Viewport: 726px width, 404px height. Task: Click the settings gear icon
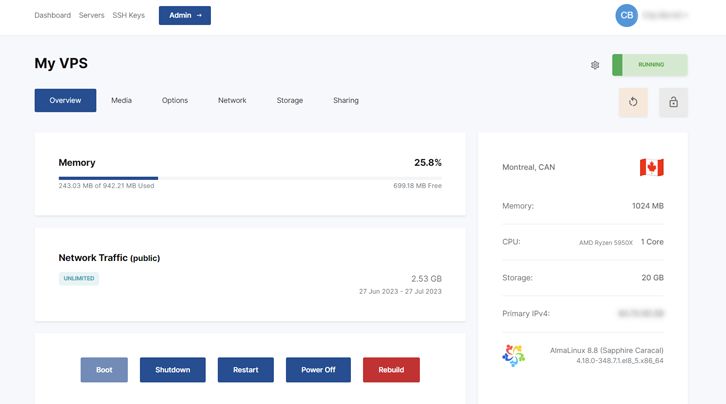[595, 65]
